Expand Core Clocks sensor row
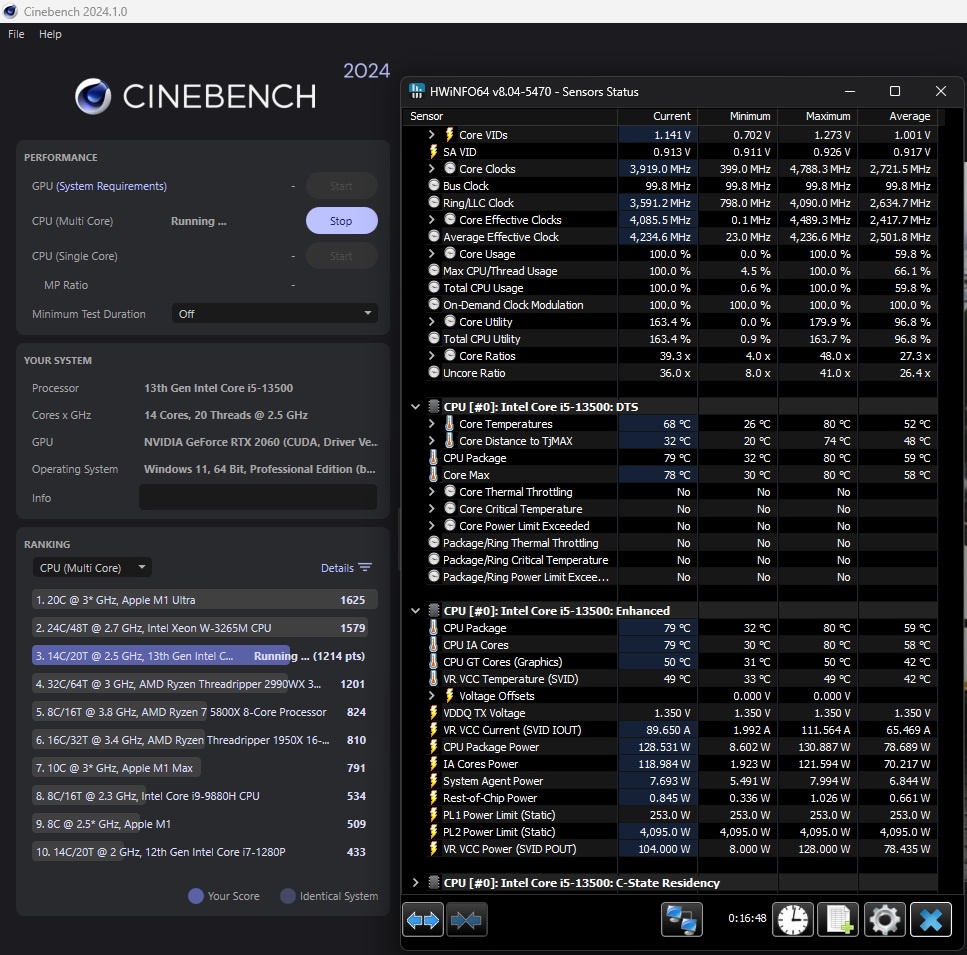The height and width of the screenshot is (955, 967). [432, 168]
